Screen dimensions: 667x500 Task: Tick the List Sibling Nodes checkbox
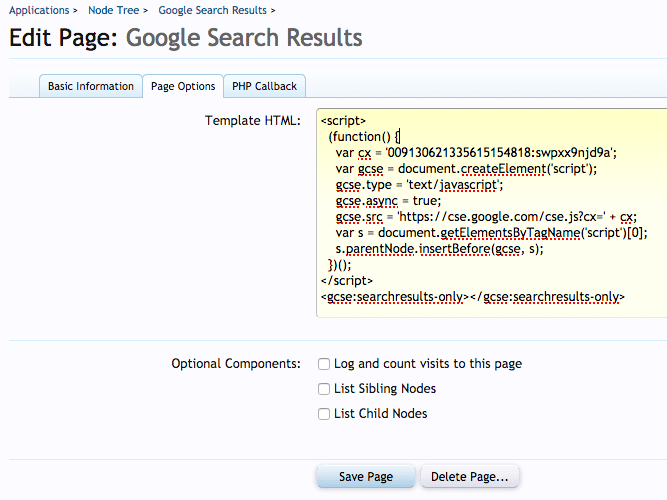pos(324,389)
